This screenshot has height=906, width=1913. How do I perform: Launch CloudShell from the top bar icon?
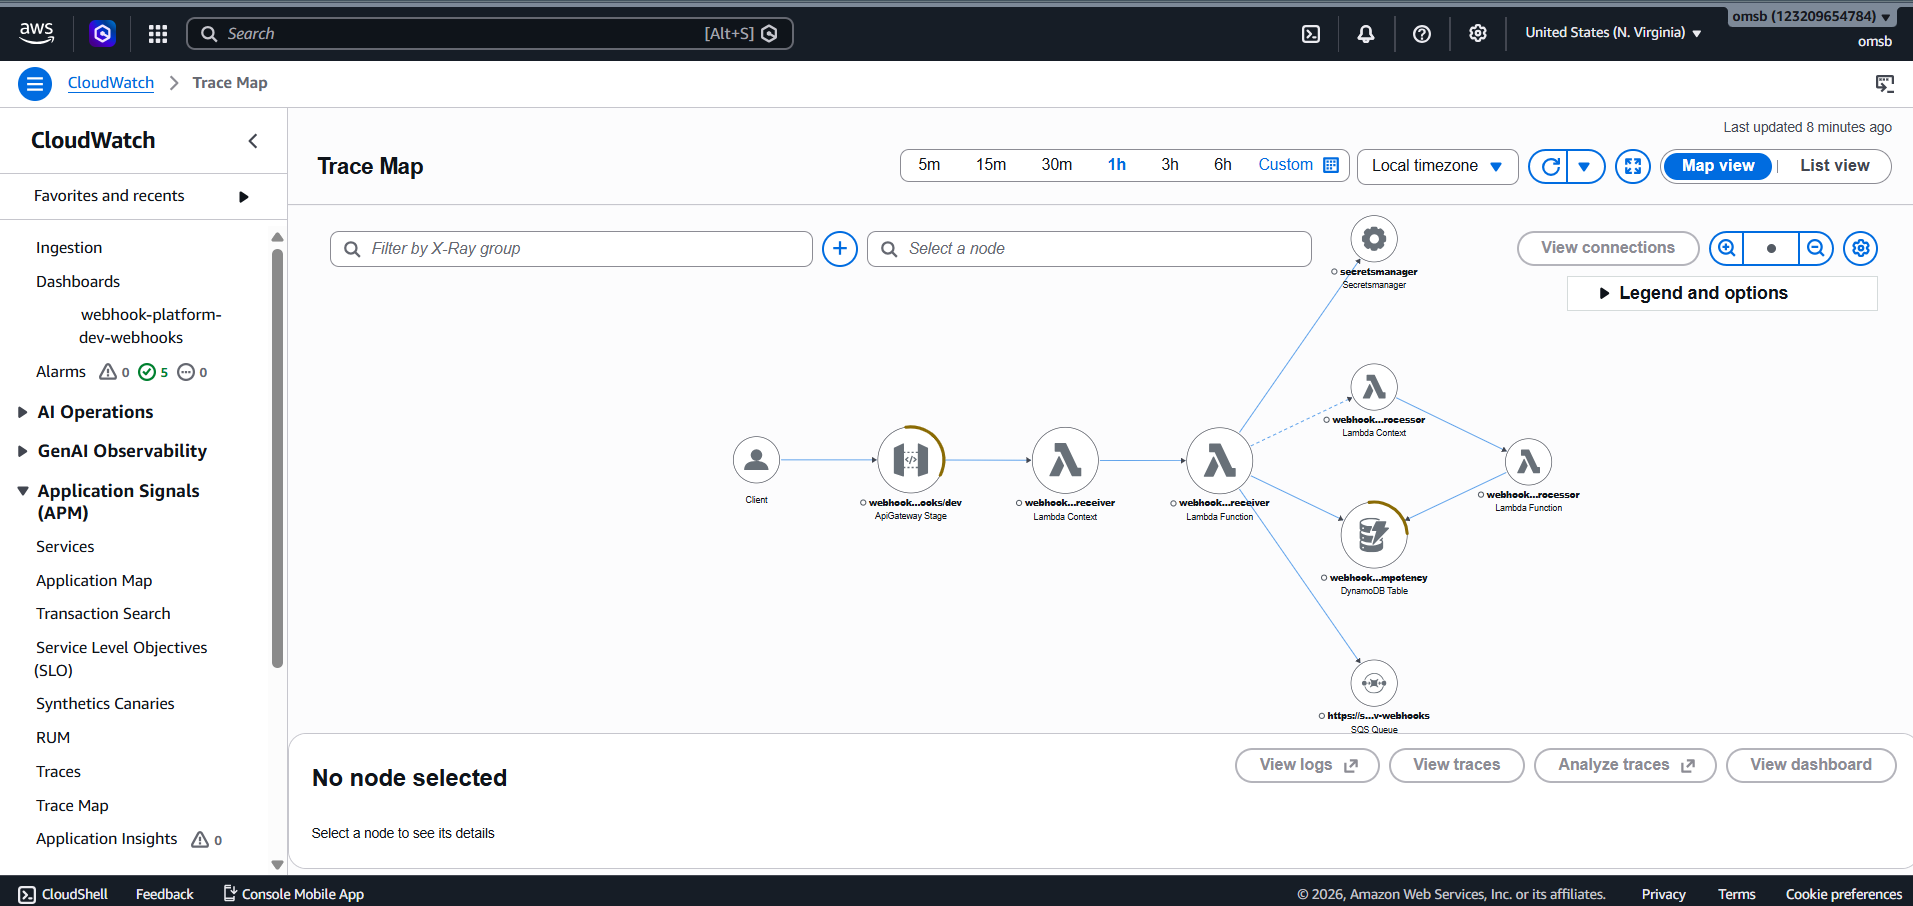[x=1311, y=34]
